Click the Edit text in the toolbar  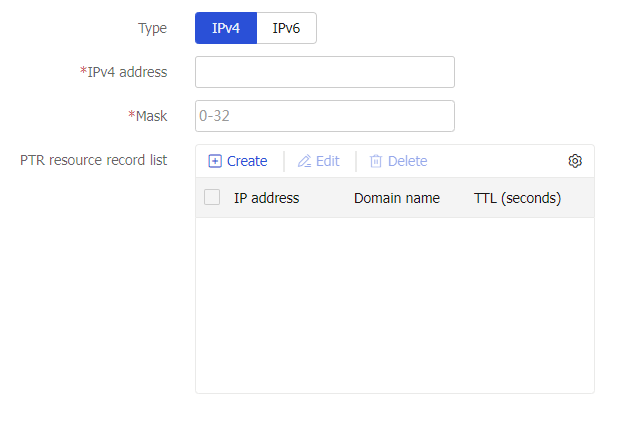[x=327, y=161]
